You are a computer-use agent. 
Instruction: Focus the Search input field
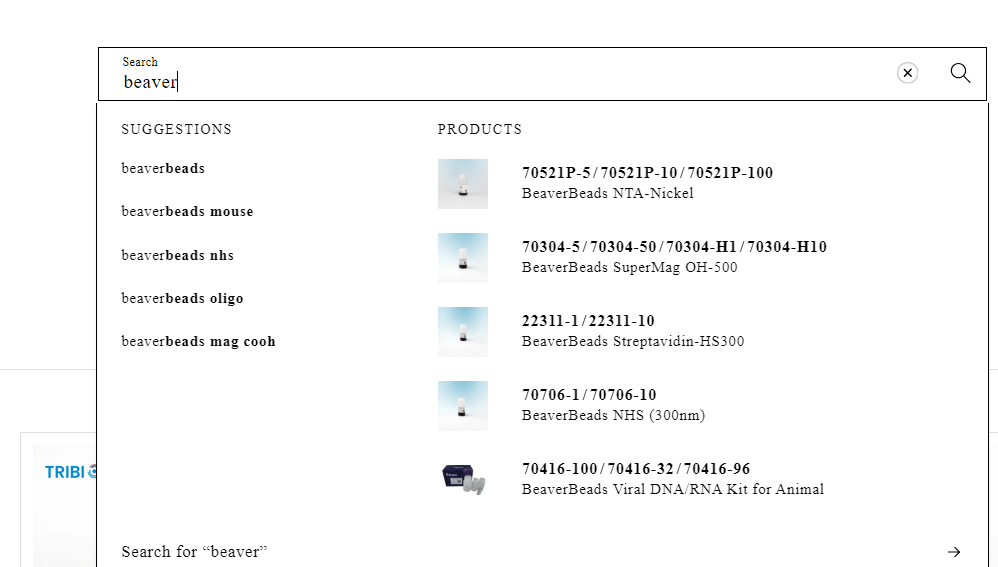[500, 82]
